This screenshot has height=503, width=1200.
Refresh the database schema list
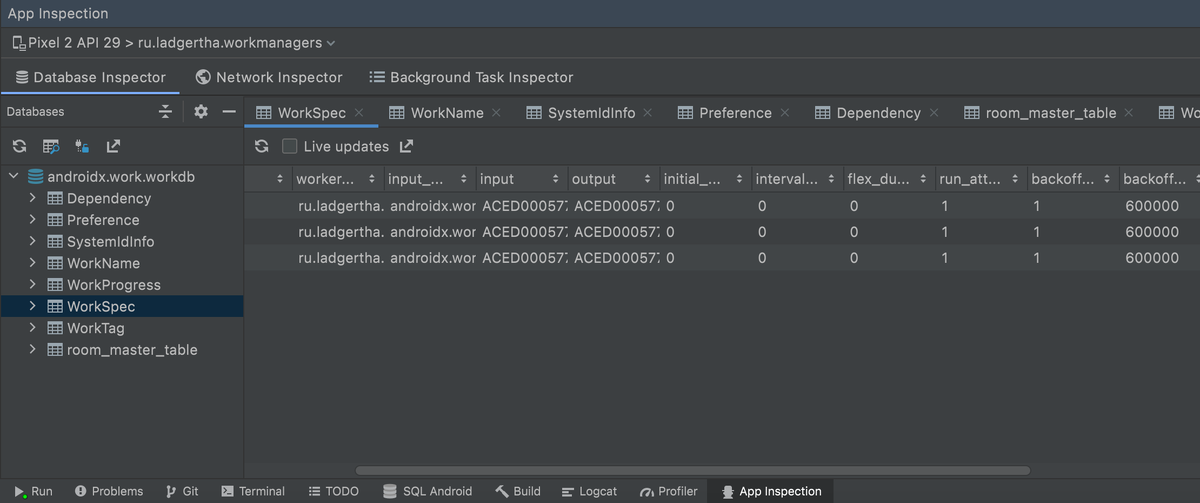click(19, 147)
